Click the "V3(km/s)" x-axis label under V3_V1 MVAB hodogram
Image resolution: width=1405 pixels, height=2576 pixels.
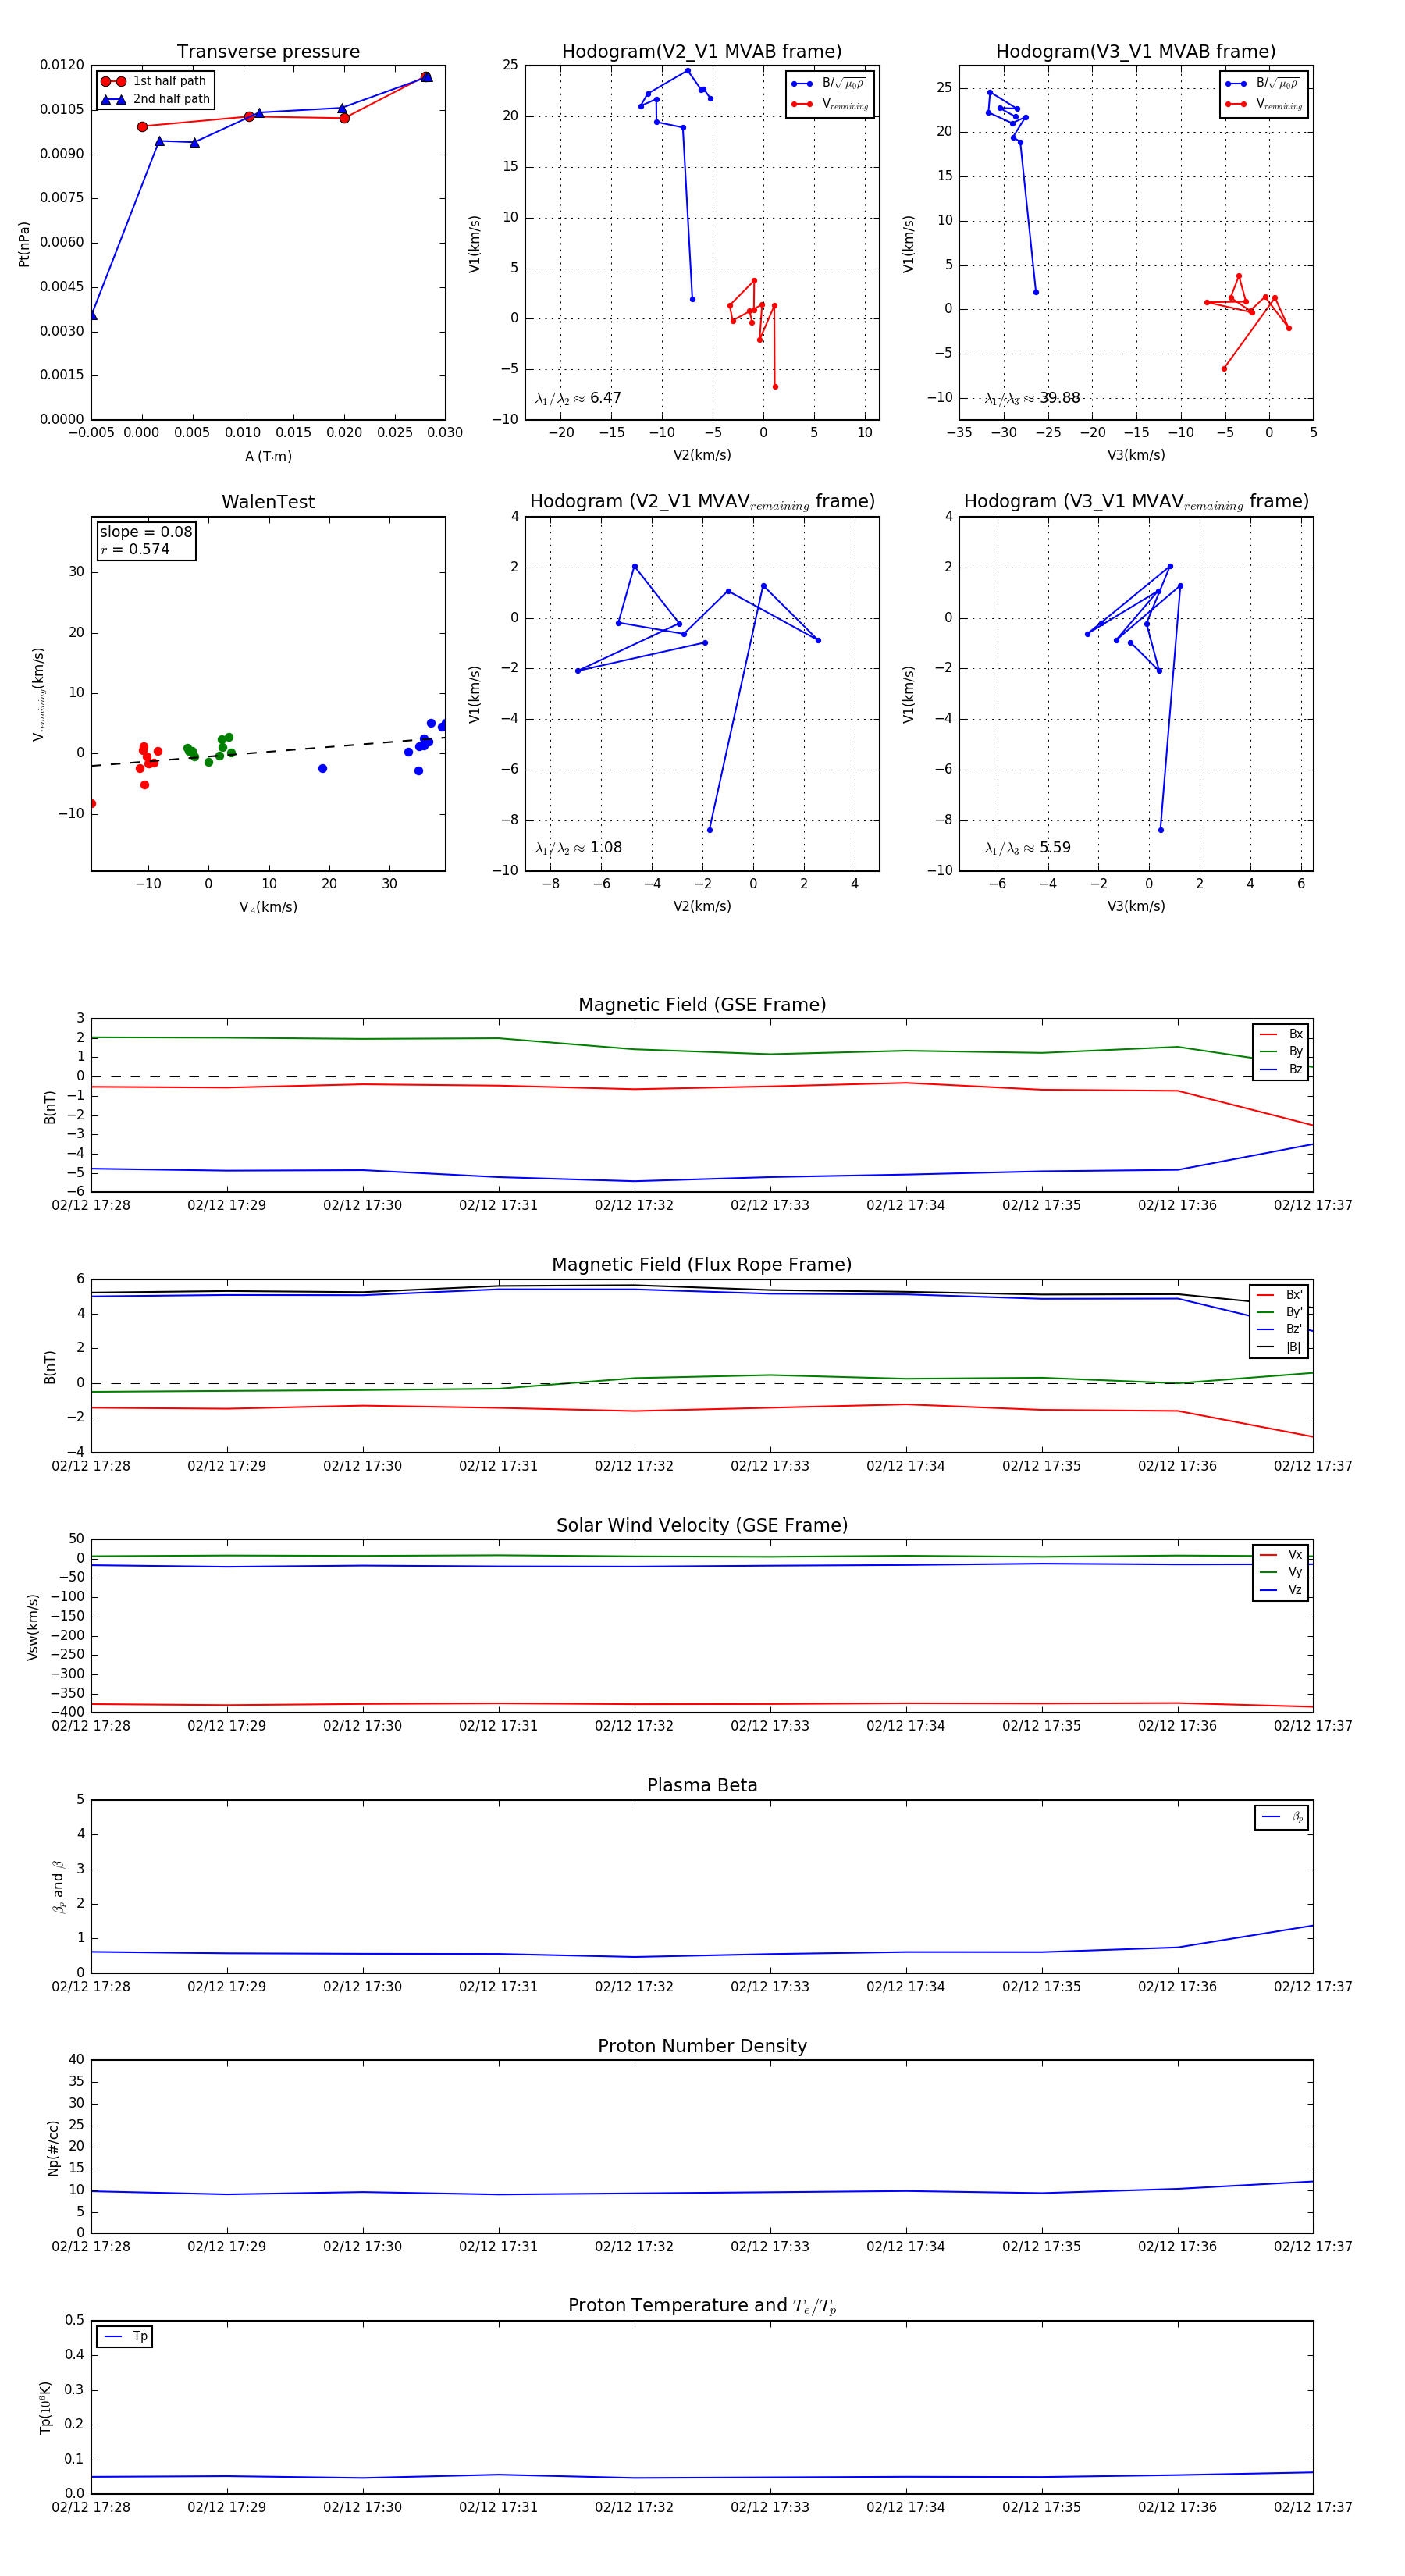click(x=1136, y=456)
